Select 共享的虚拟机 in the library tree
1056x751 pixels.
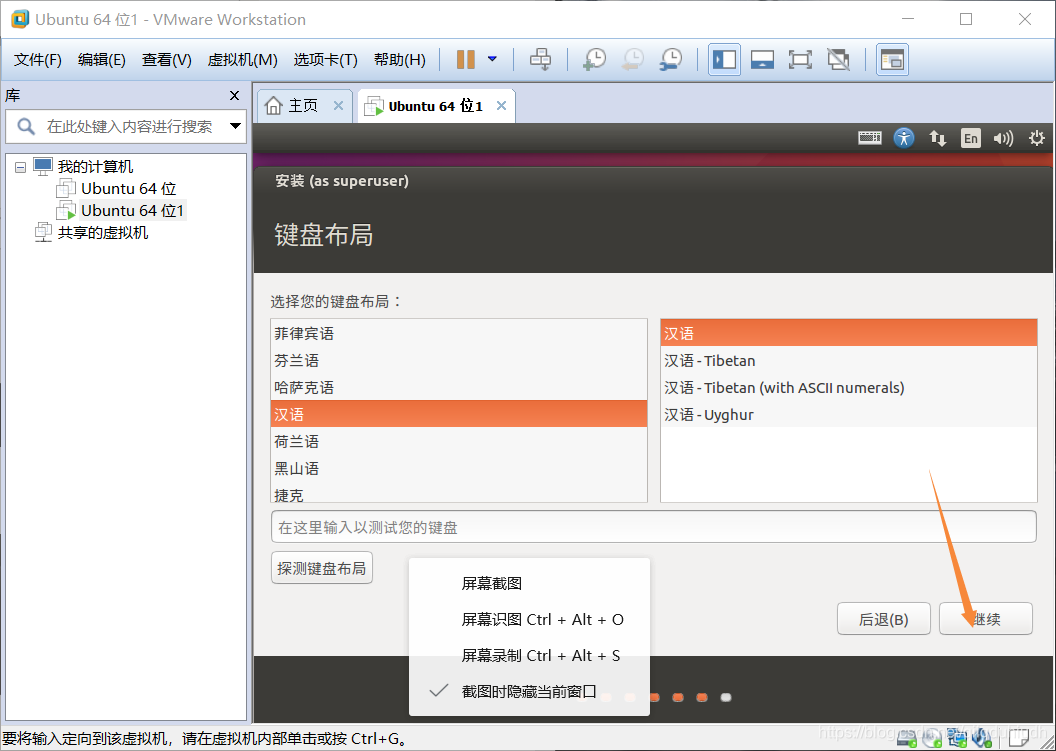pos(102,233)
